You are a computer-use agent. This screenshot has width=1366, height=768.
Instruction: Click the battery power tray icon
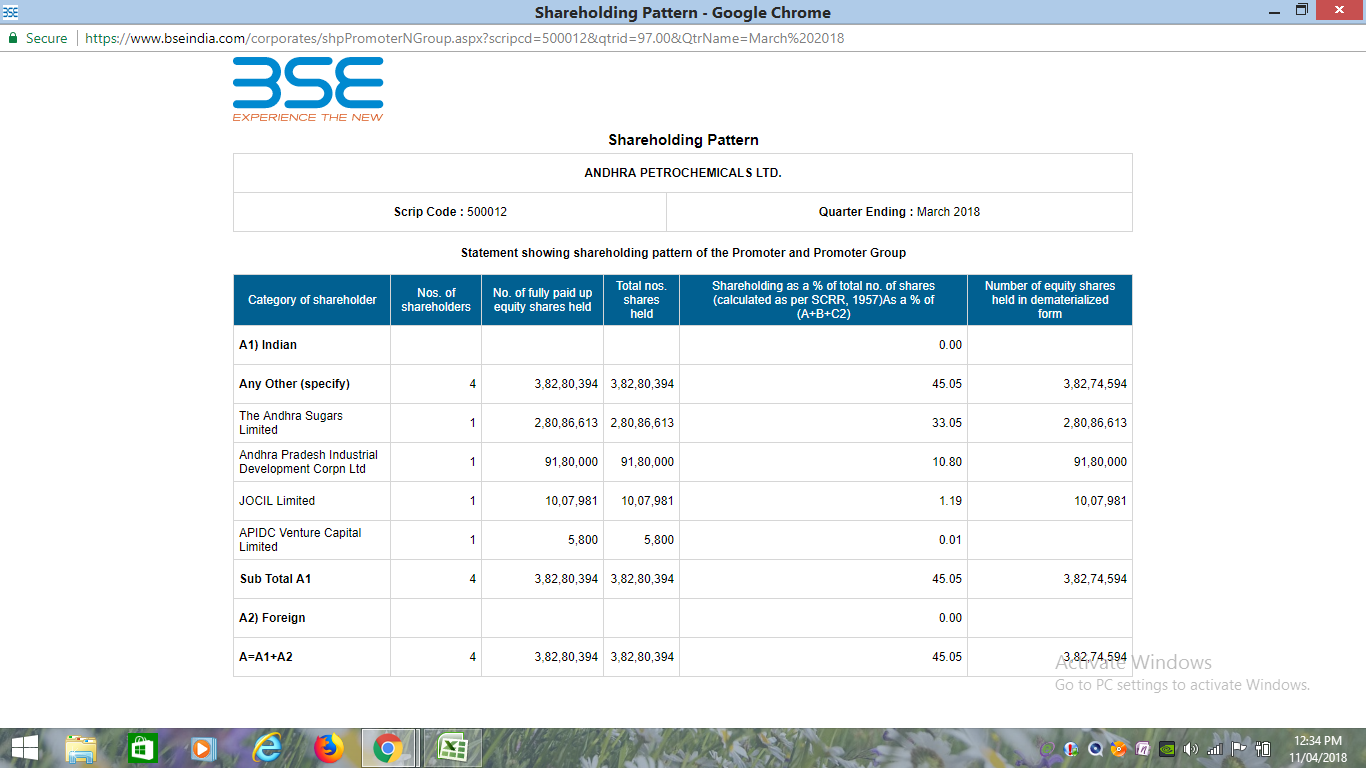[1263, 748]
